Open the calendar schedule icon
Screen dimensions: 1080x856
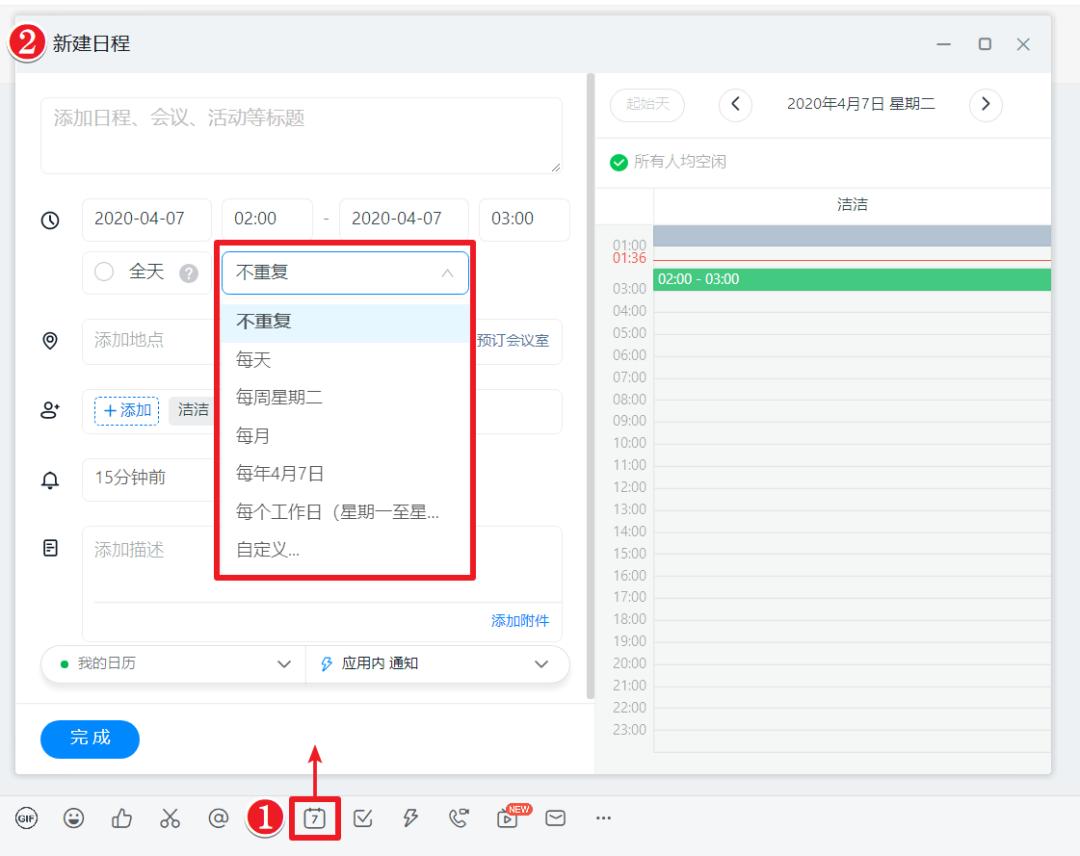click(314, 817)
